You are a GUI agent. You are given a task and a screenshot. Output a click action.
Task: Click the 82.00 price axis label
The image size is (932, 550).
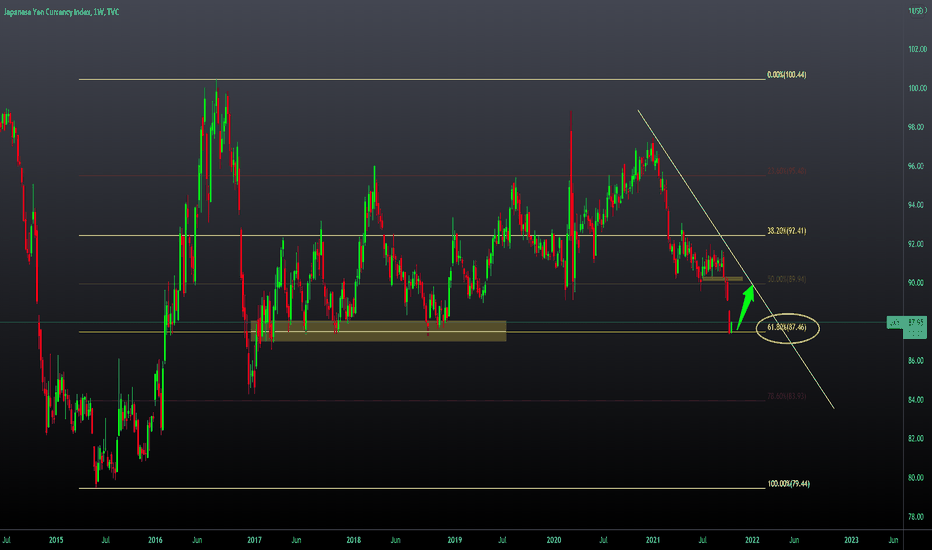[x=917, y=439]
